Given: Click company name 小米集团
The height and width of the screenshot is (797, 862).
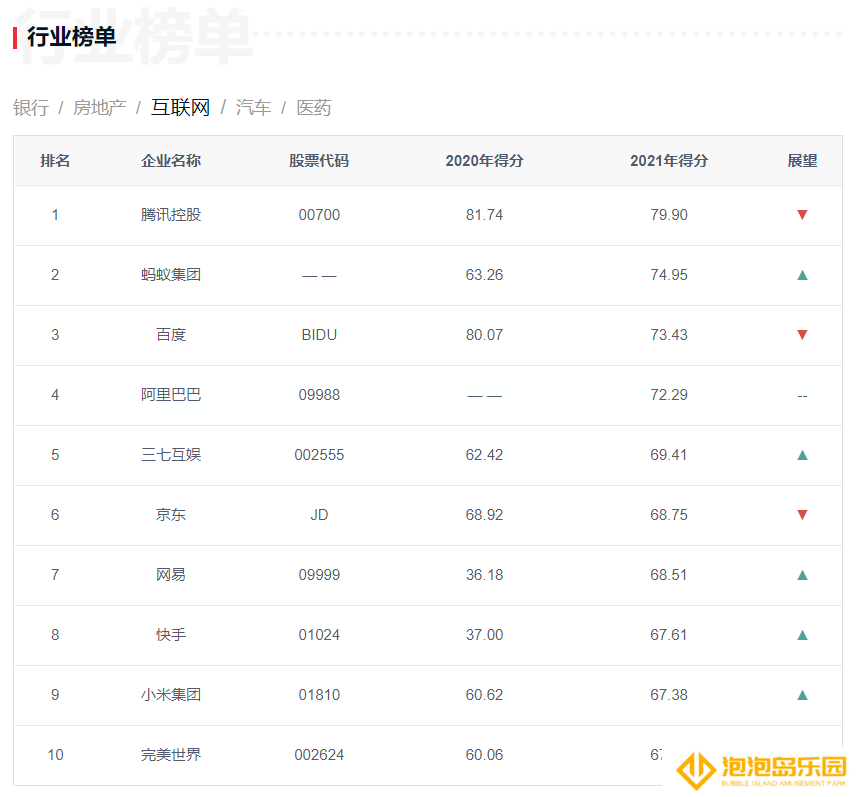Looking at the screenshot, I should (171, 695).
